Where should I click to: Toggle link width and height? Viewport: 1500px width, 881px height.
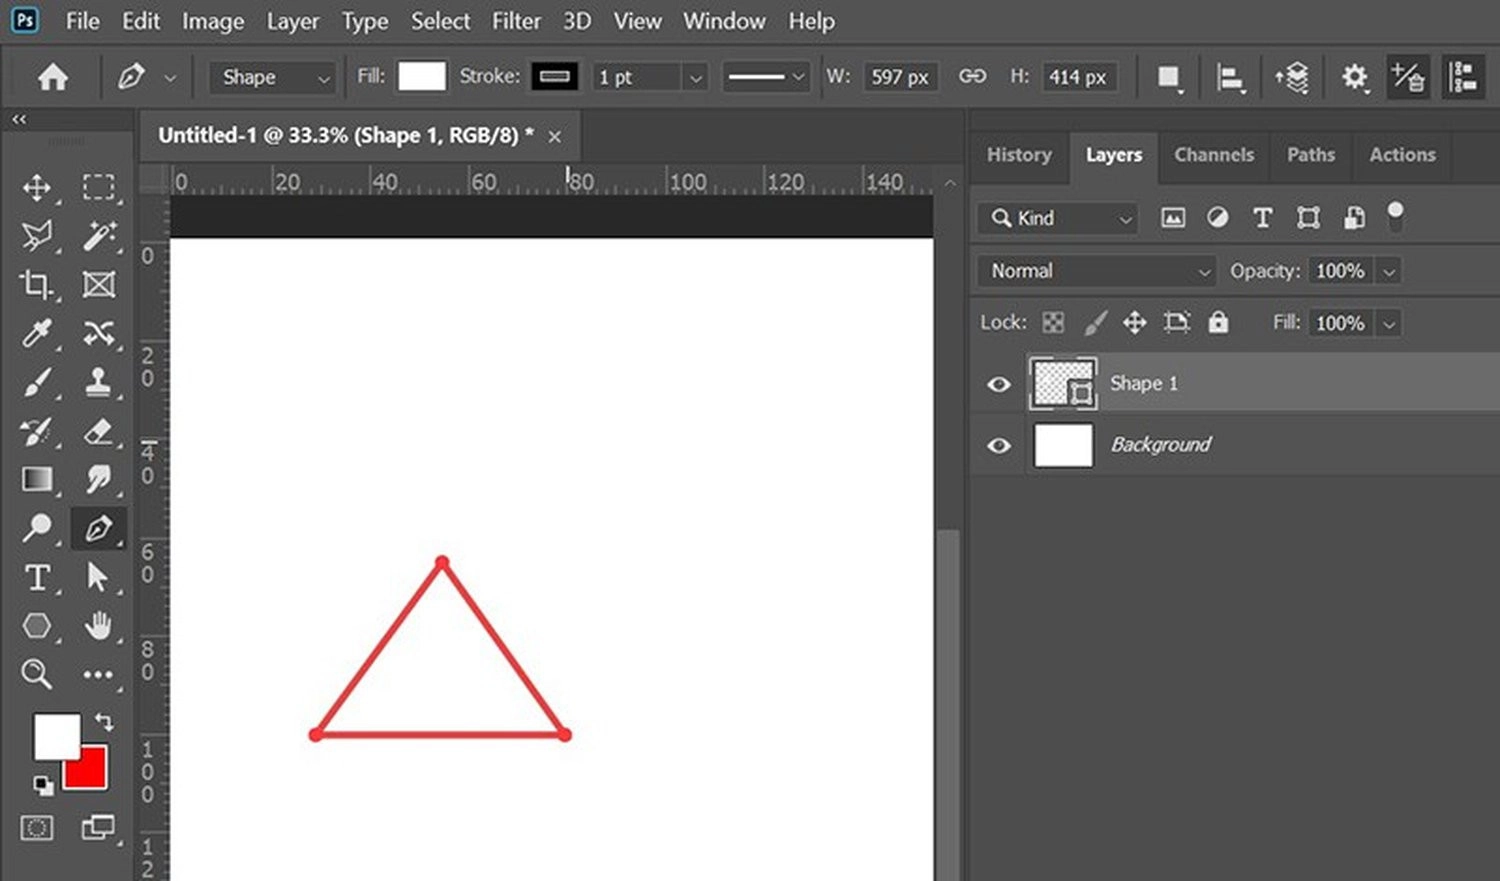972,77
